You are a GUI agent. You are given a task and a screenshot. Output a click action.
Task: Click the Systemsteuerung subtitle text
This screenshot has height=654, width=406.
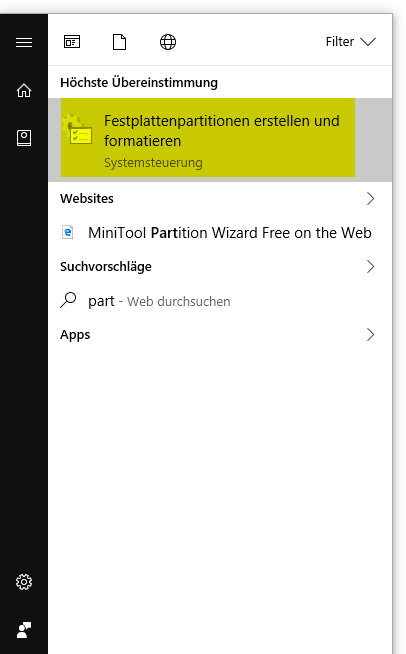153,163
